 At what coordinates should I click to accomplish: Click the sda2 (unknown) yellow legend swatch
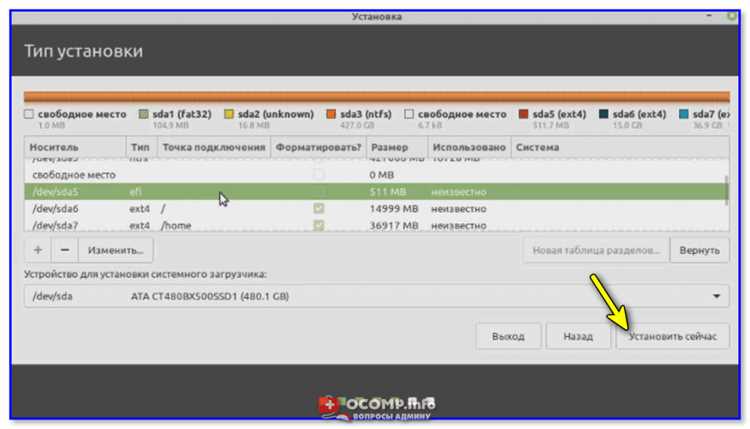pos(229,114)
